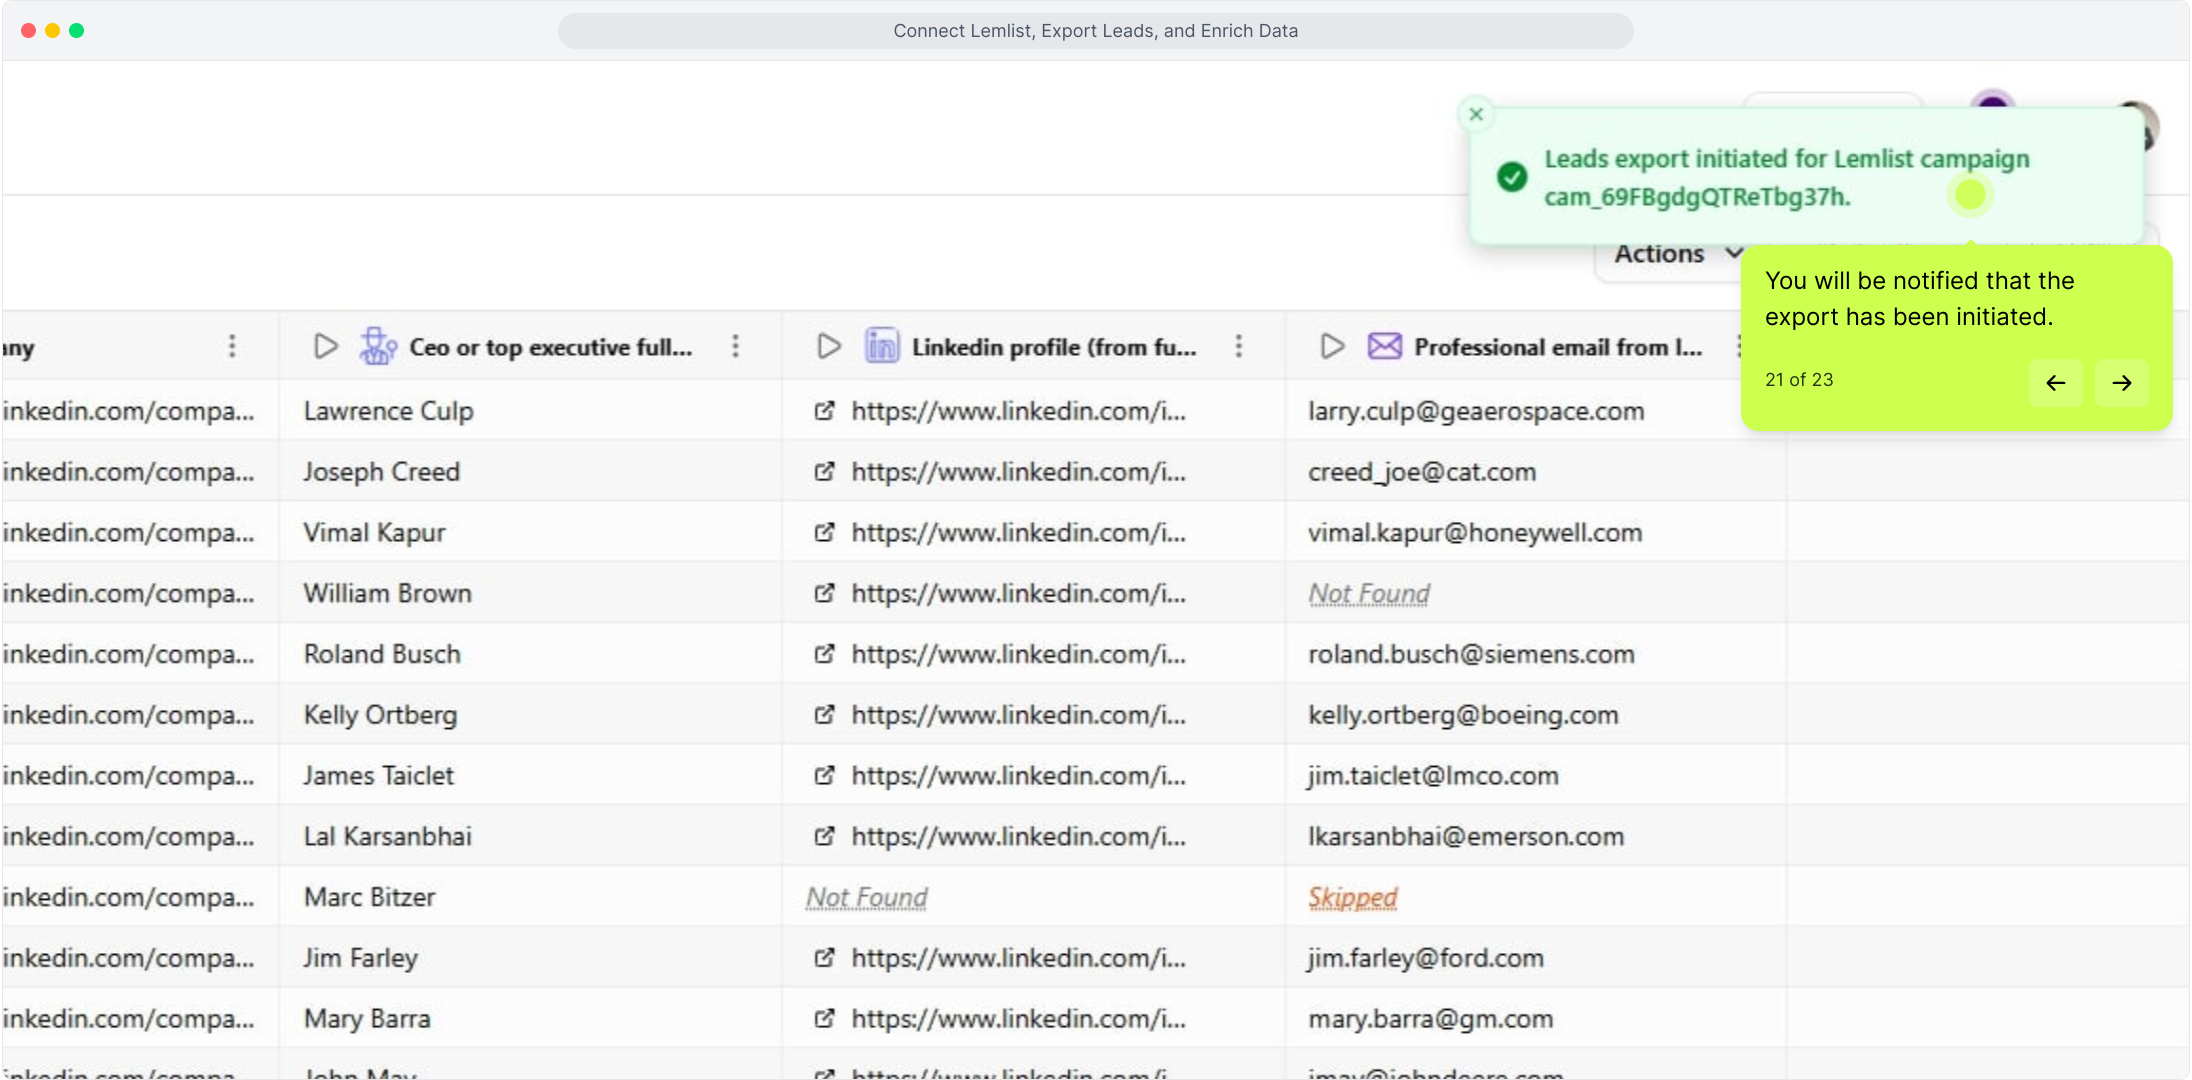Image resolution: width=2192 pixels, height=1080 pixels.
Task: Click the envelope icon in email column
Action: click(1385, 346)
